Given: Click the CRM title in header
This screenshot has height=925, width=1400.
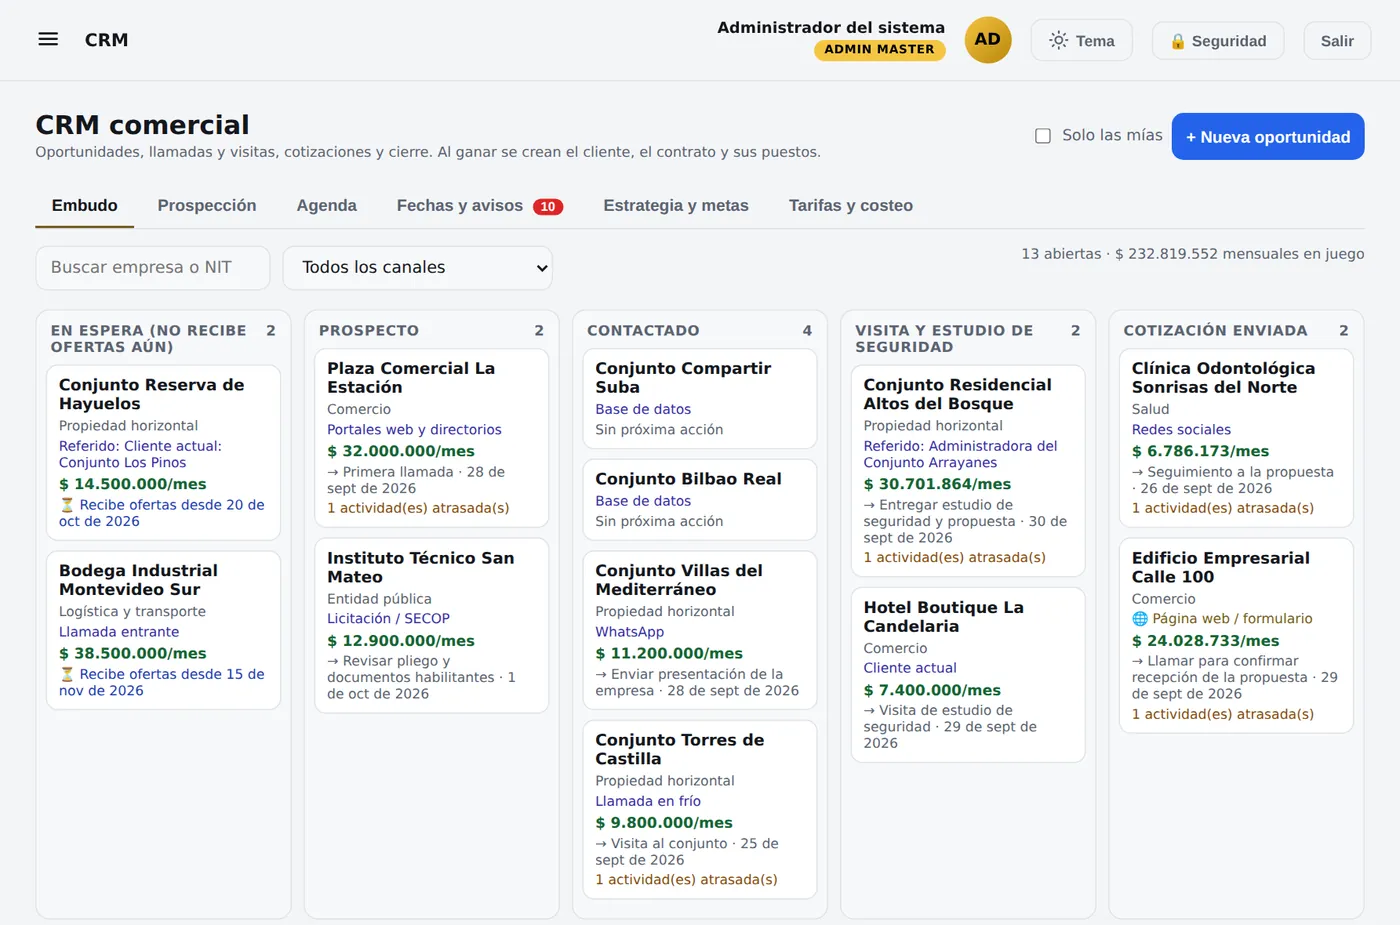Looking at the screenshot, I should tap(106, 40).
